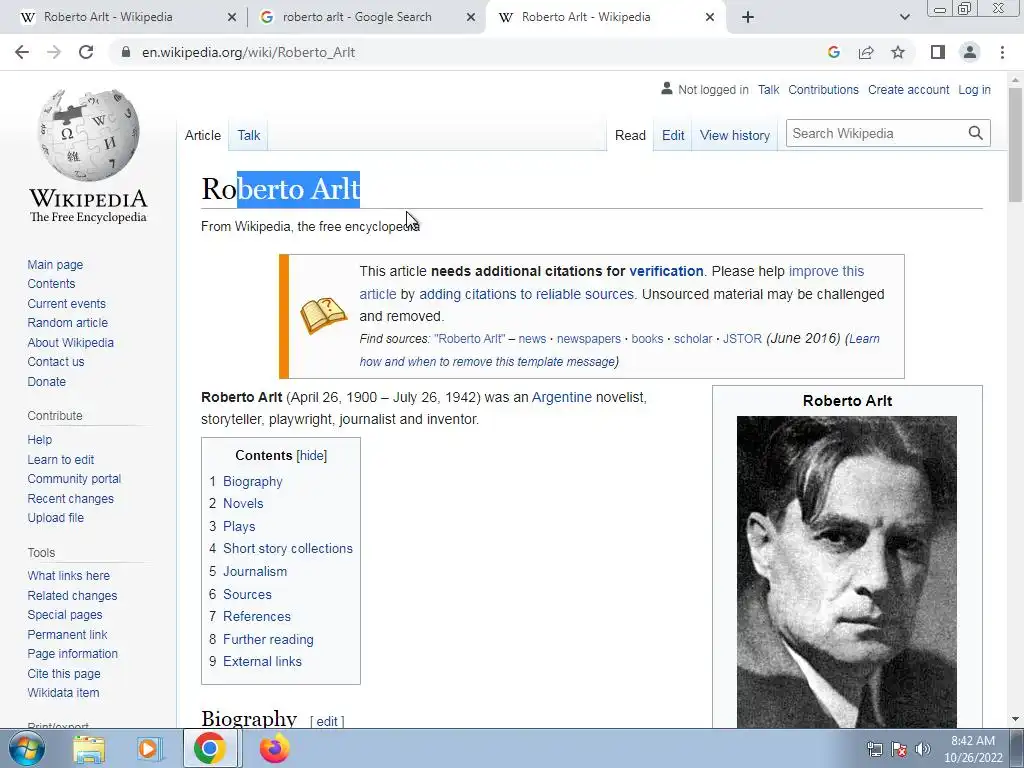The height and width of the screenshot is (768, 1024).
Task: Hide the Contents table
Action: click(x=312, y=455)
